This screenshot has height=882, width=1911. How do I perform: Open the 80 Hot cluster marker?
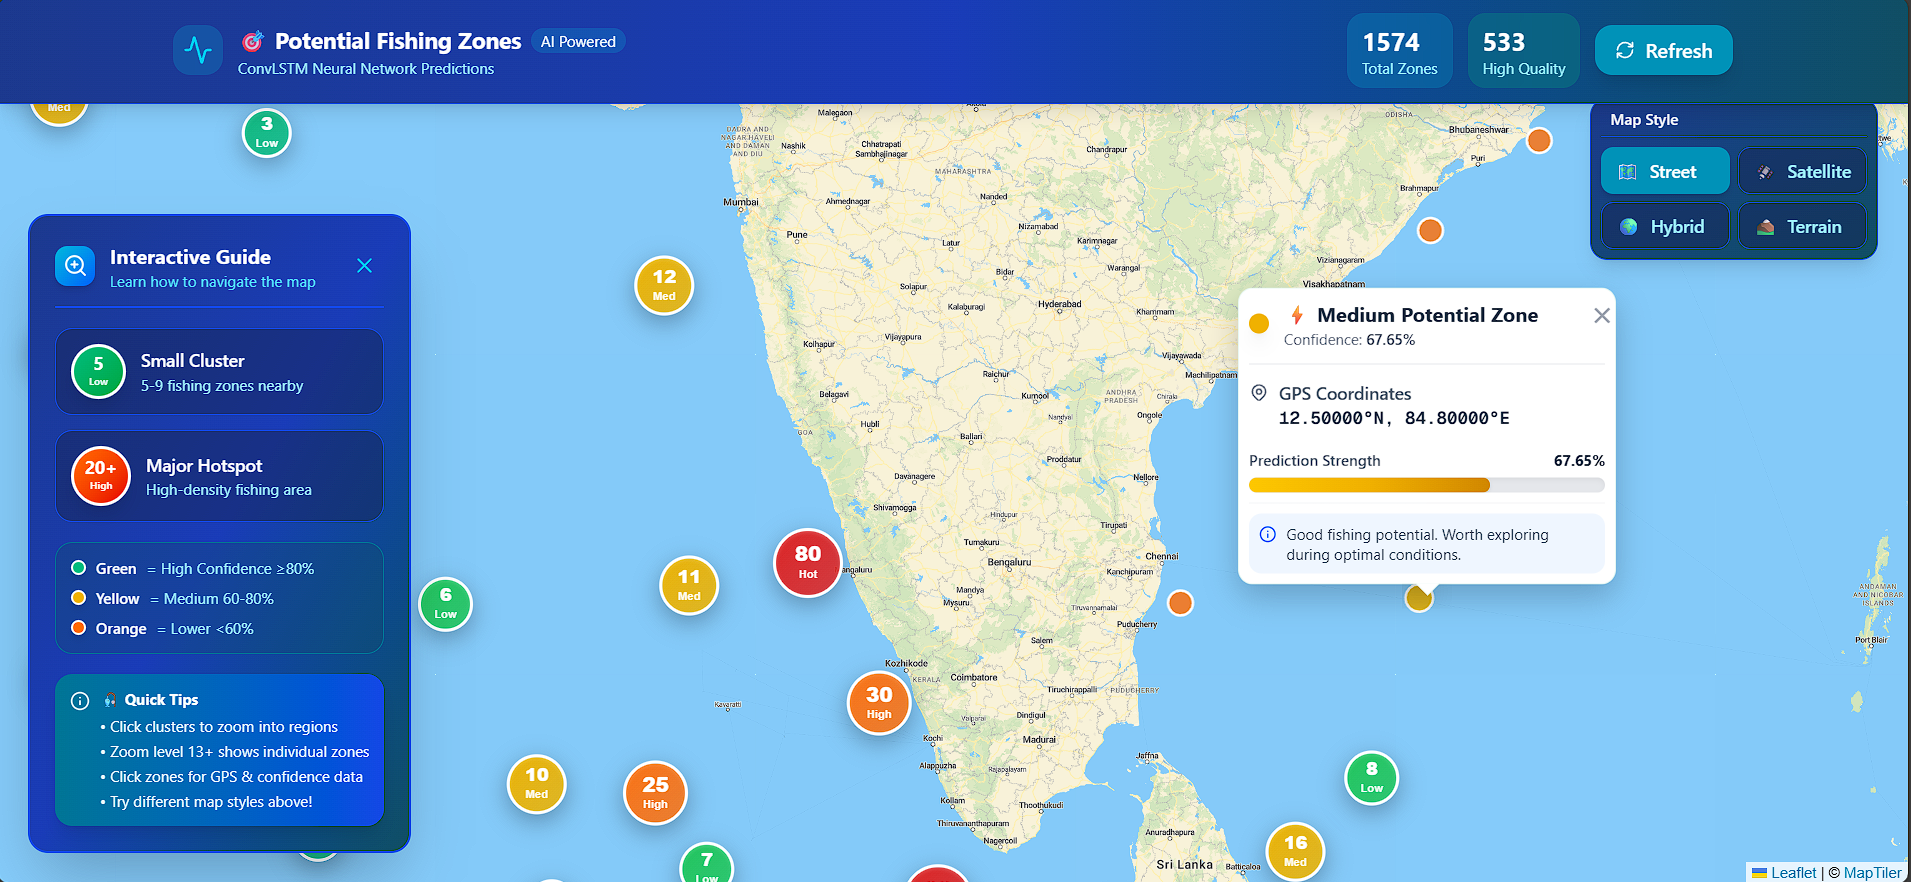tap(808, 563)
